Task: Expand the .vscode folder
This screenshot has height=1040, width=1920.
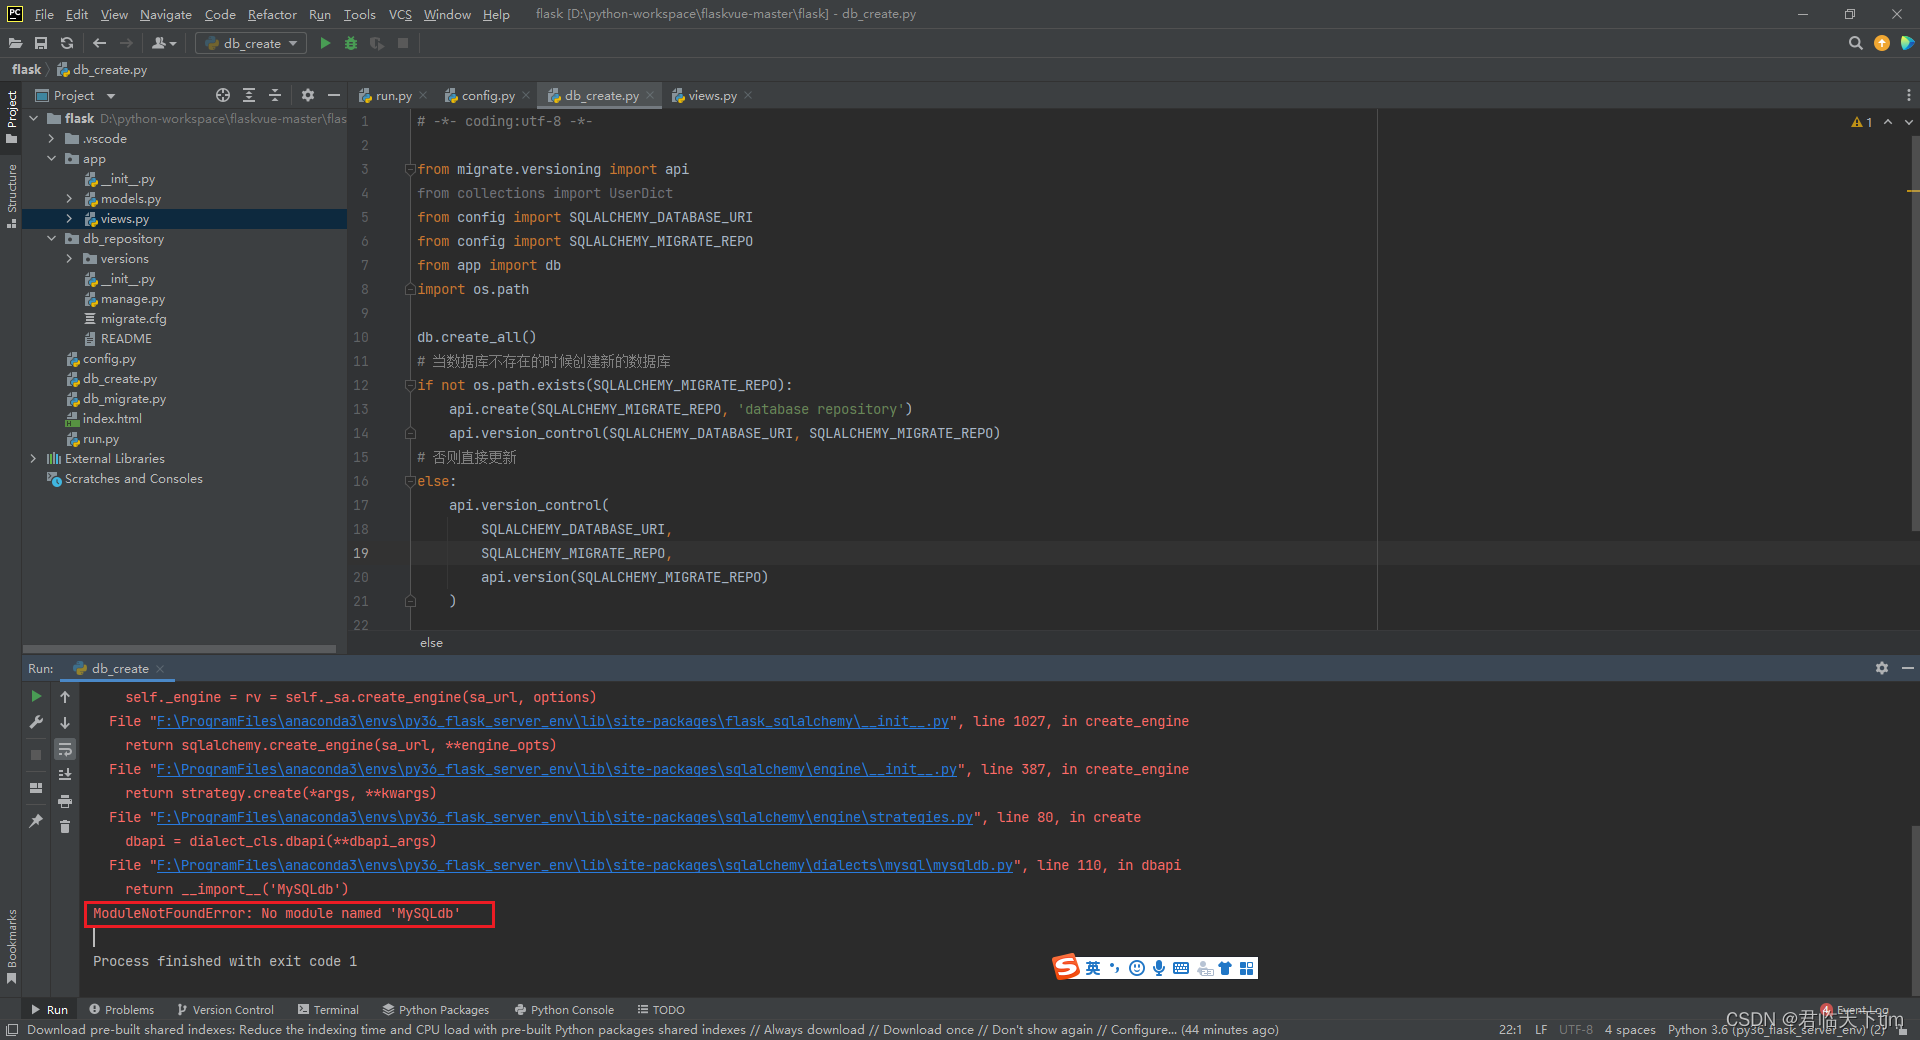Action: point(52,138)
